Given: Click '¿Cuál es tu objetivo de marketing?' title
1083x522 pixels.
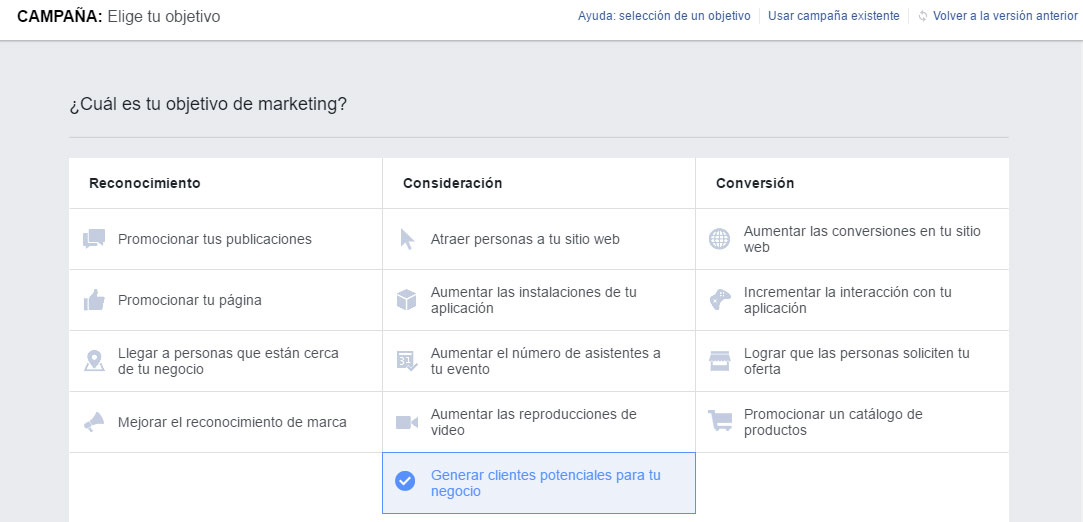Looking at the screenshot, I should tap(208, 105).
